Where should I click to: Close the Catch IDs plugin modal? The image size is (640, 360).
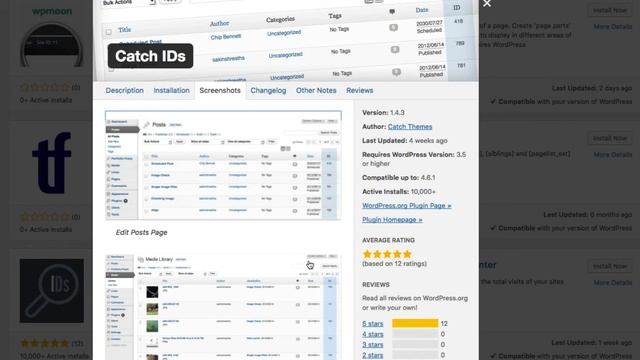(x=487, y=4)
